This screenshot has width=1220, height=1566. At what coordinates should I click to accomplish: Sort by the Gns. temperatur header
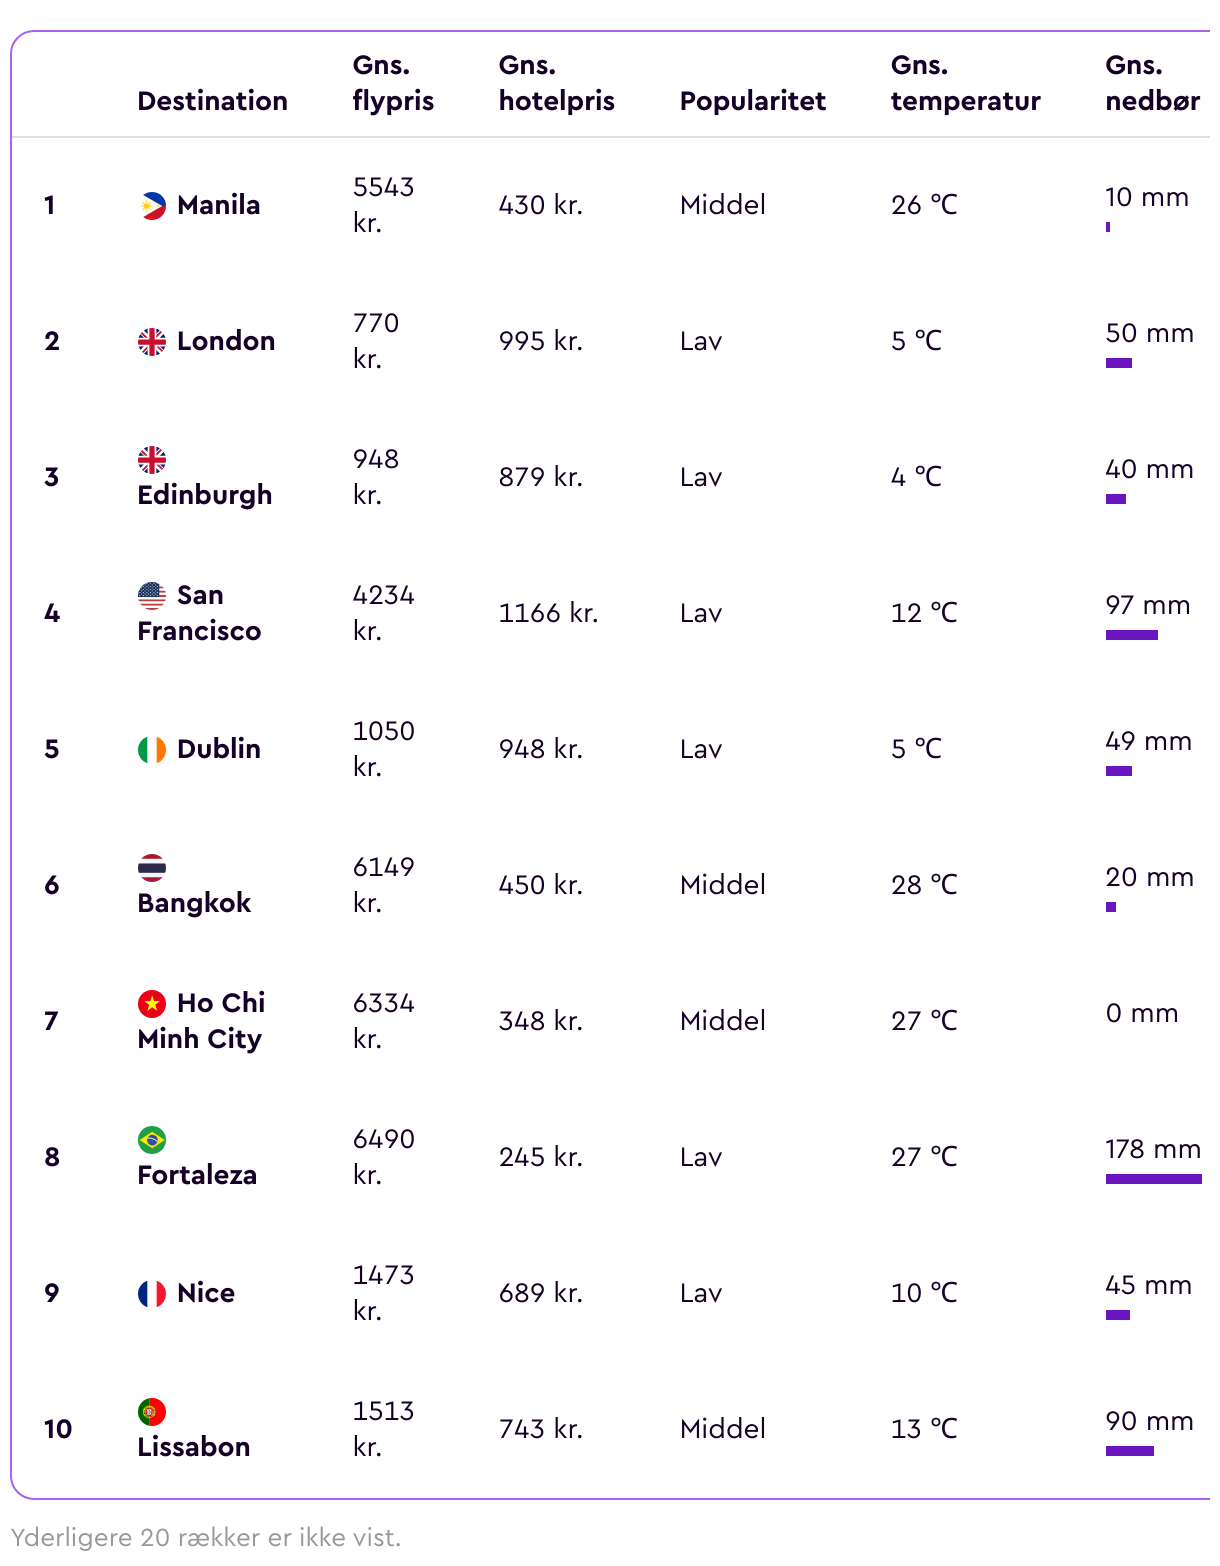pyautogui.click(x=965, y=83)
